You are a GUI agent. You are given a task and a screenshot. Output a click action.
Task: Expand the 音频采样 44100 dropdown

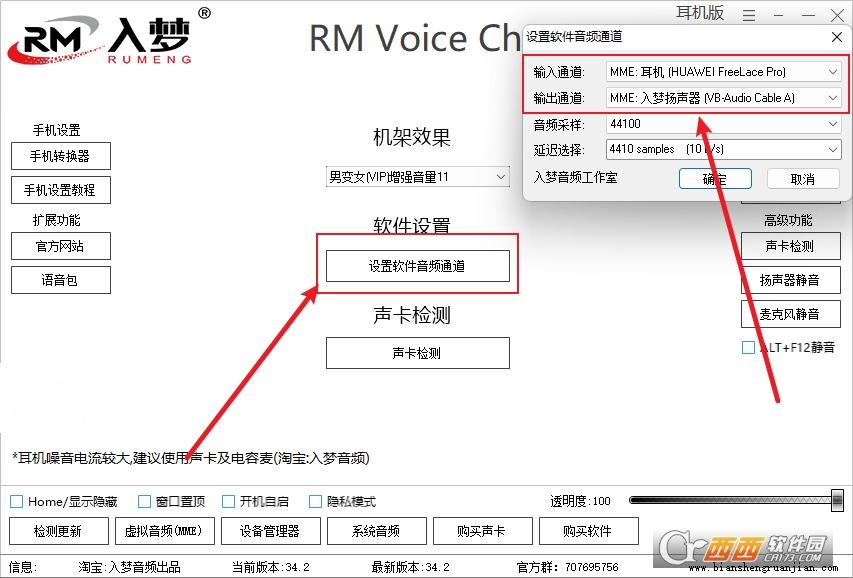click(724, 124)
